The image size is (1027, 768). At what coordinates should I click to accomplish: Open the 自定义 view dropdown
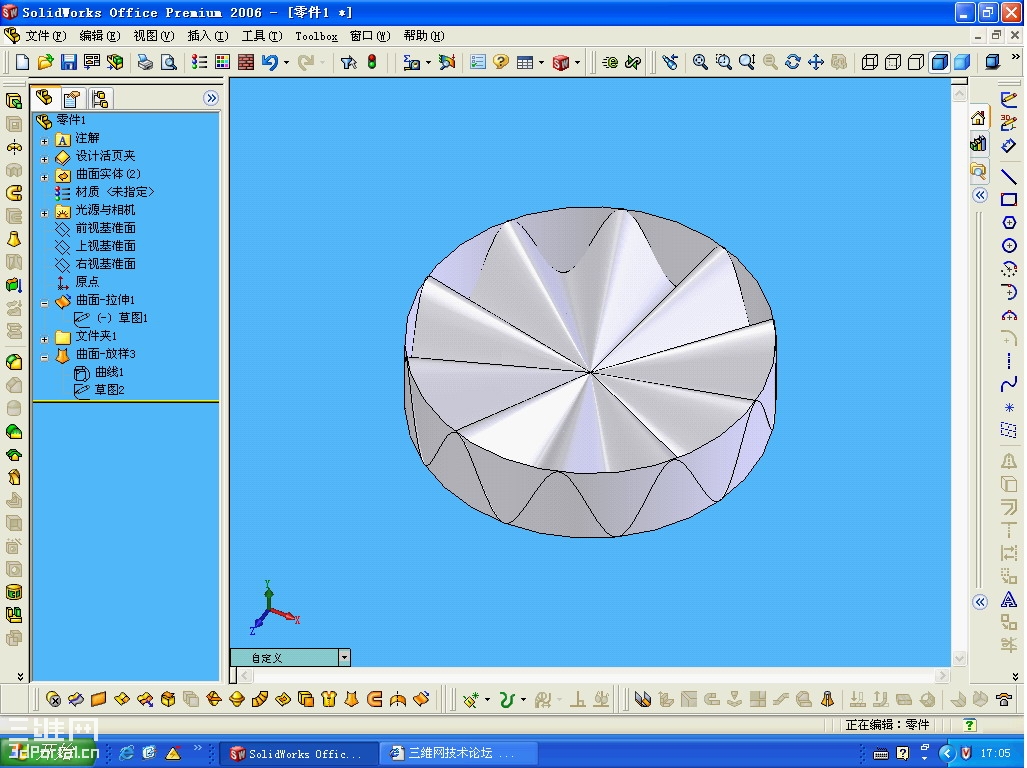(x=344, y=657)
